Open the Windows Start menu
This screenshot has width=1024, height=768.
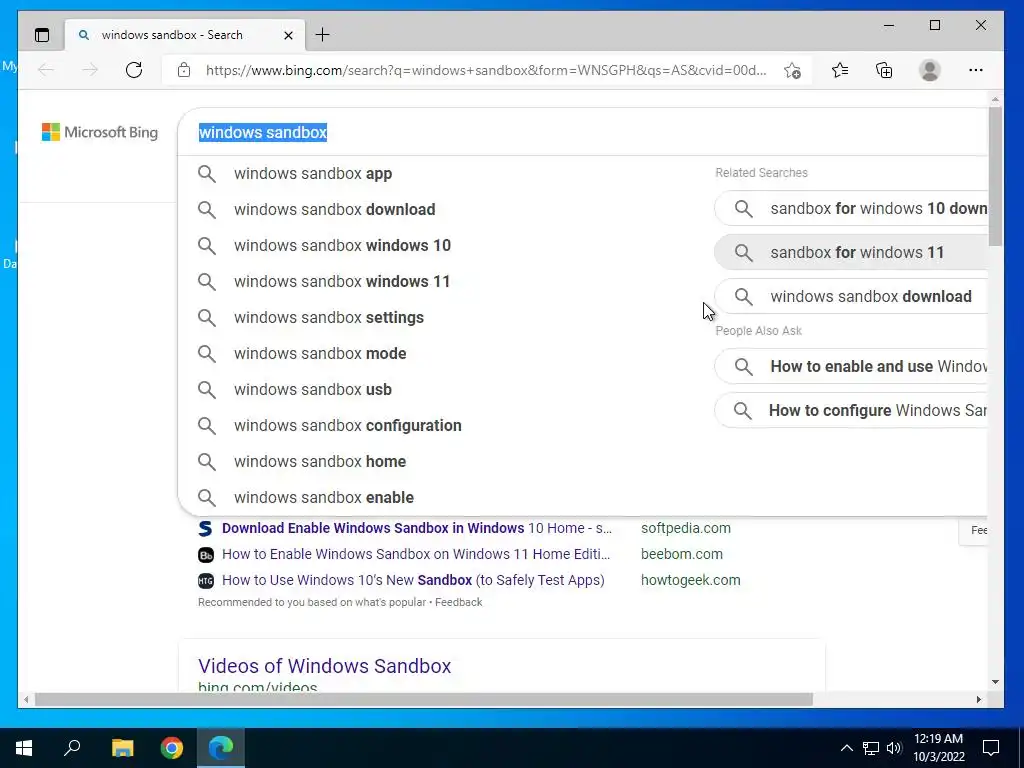pos(24,748)
